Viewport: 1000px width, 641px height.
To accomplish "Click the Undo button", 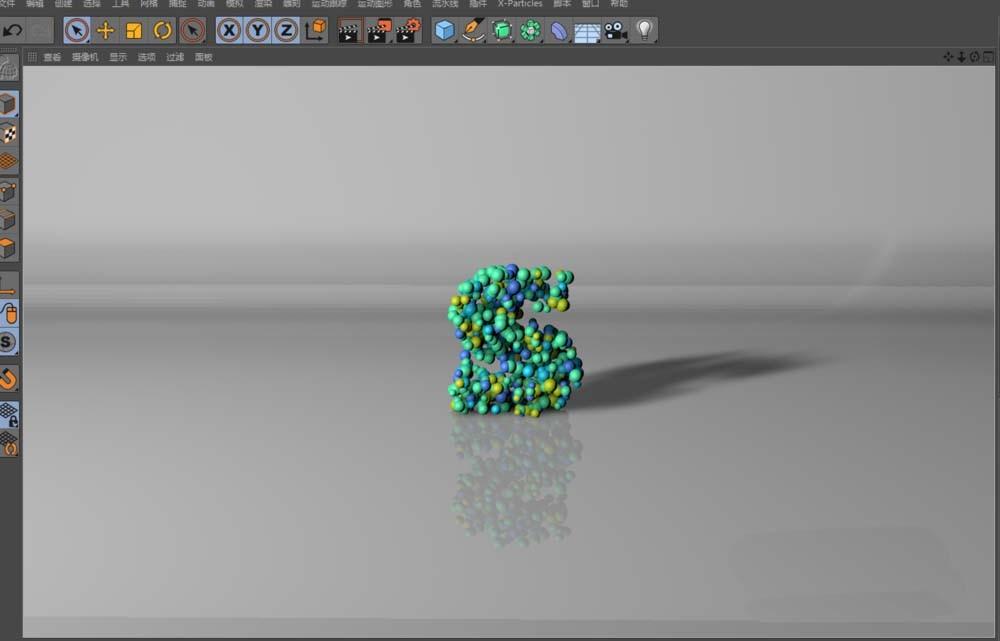I will tap(11, 31).
